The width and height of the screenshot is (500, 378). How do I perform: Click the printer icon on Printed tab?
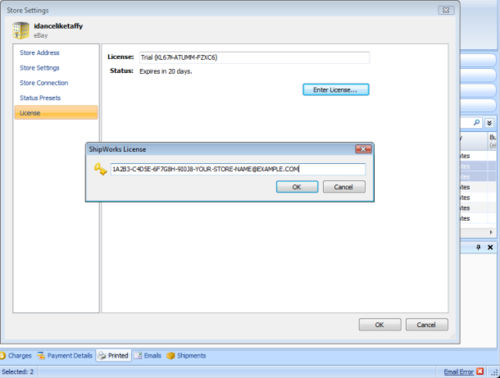click(102, 356)
